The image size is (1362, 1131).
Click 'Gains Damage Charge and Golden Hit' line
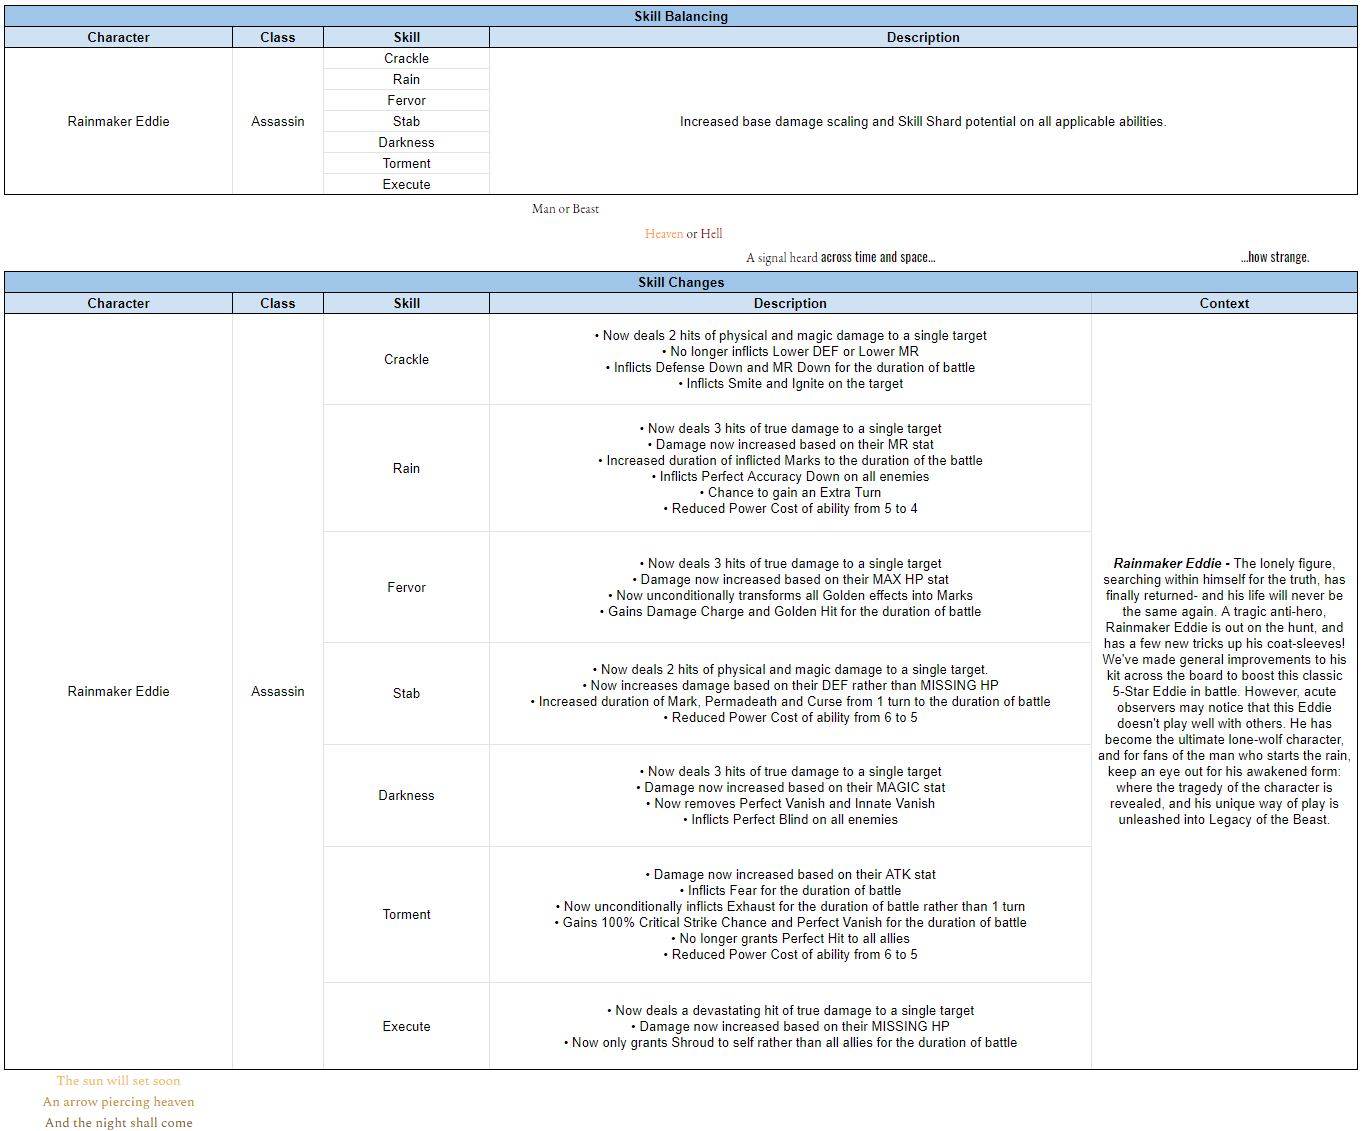[790, 611]
